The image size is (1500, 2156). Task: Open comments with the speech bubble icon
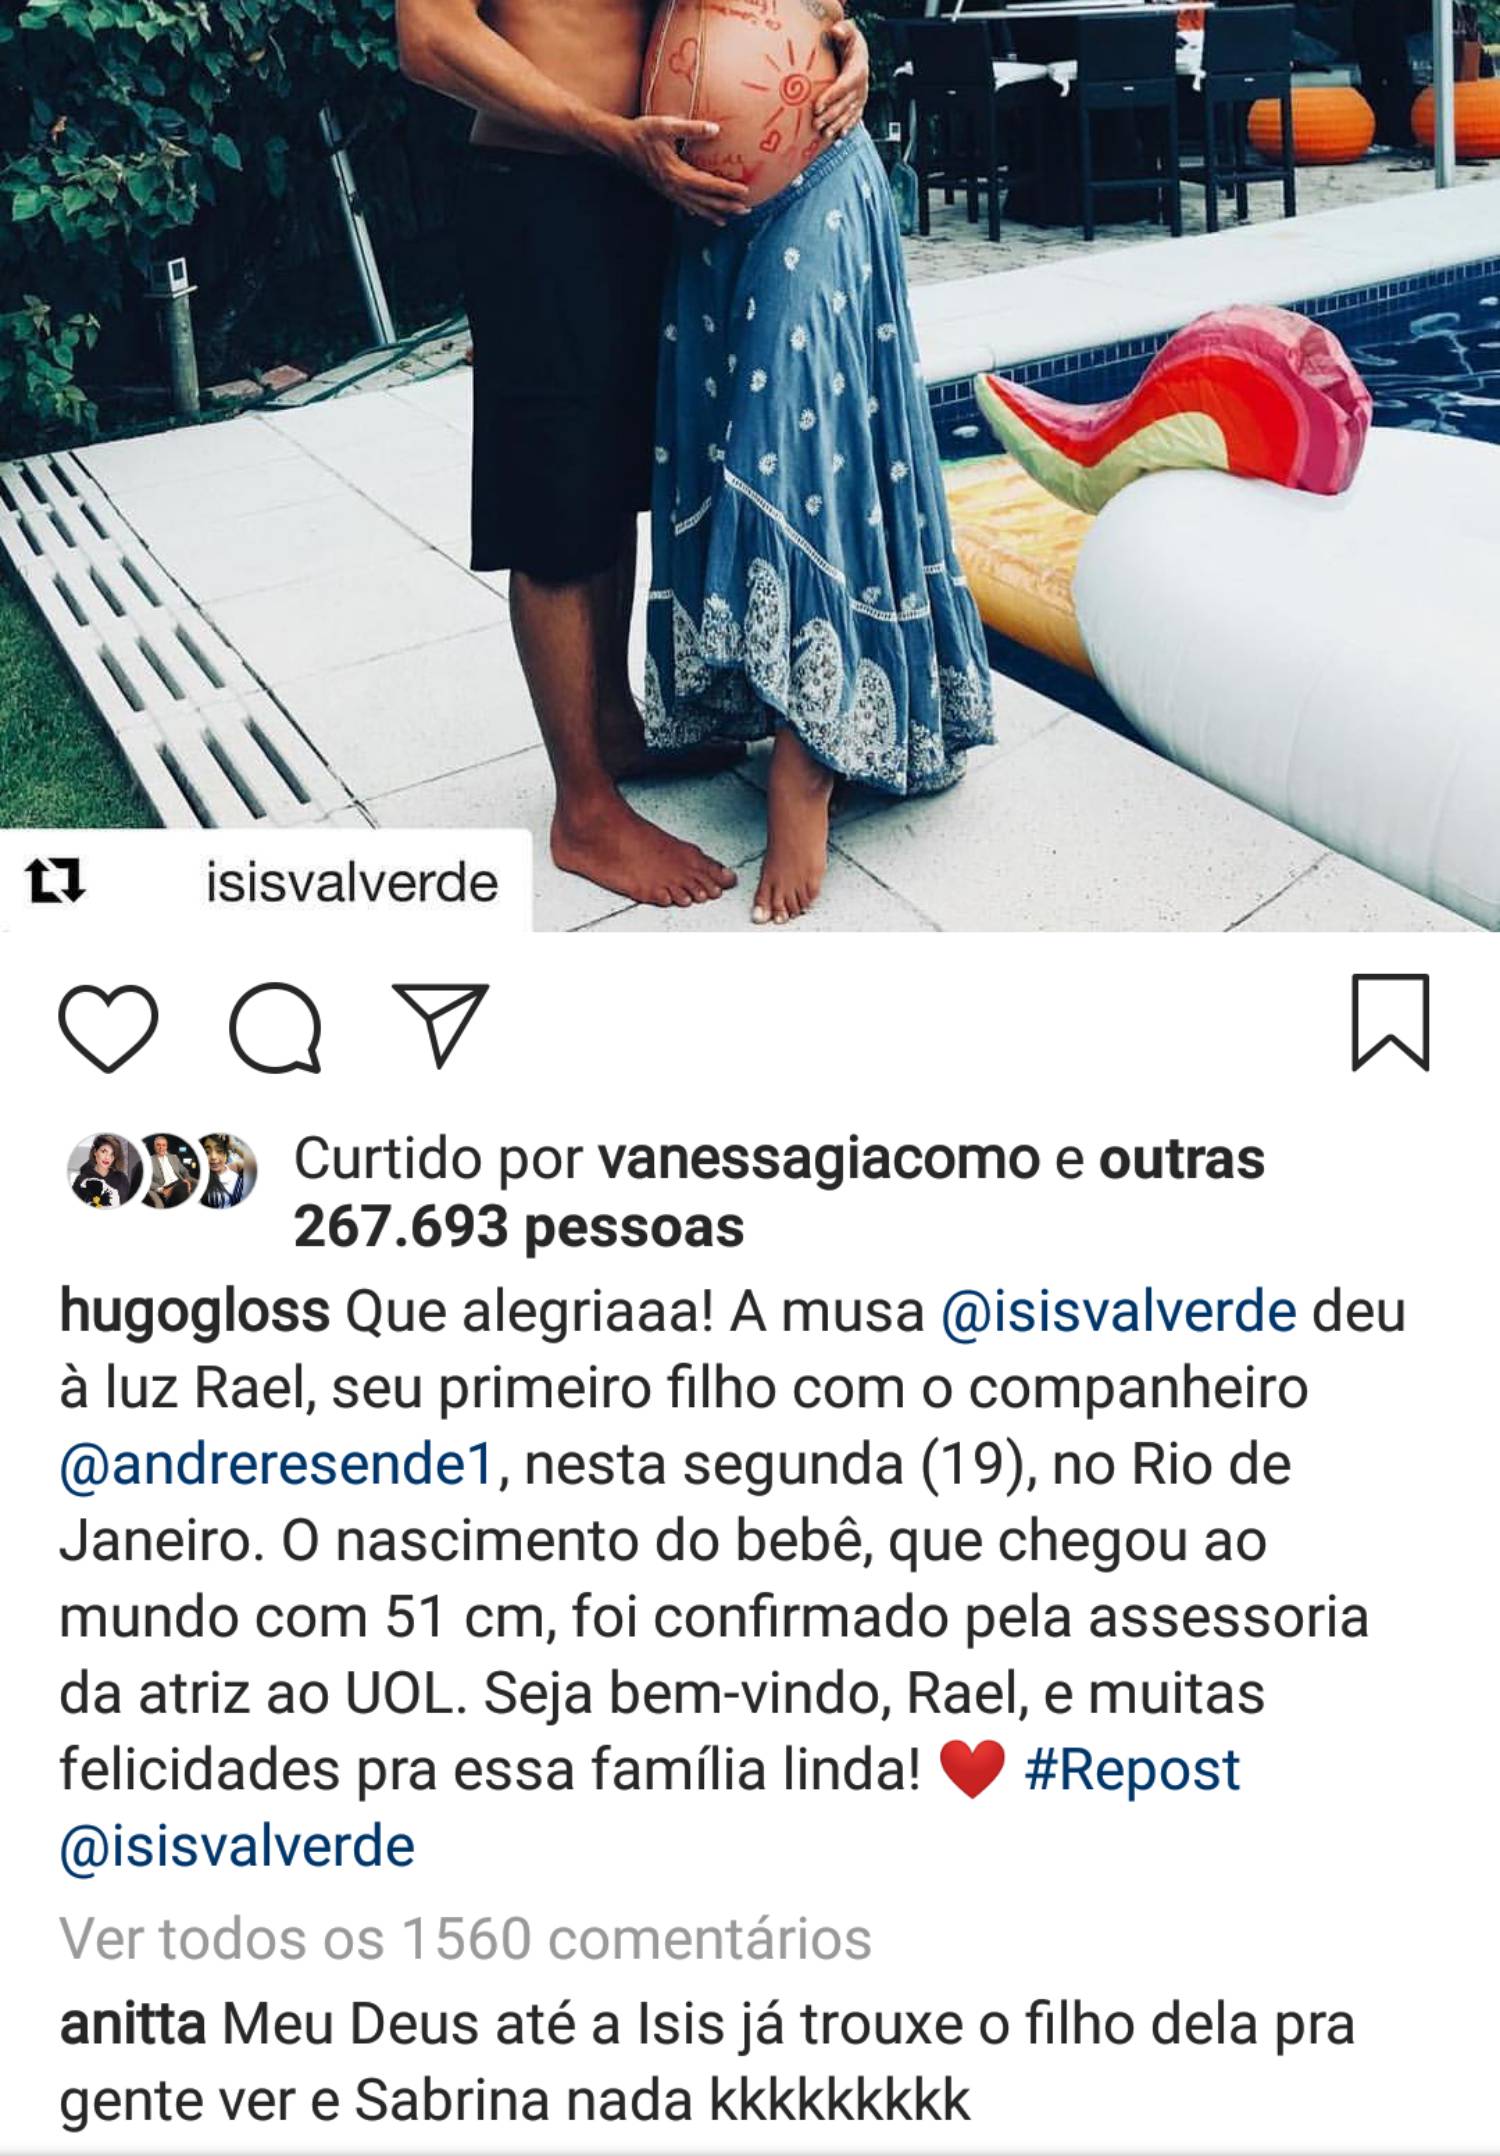[275, 1028]
